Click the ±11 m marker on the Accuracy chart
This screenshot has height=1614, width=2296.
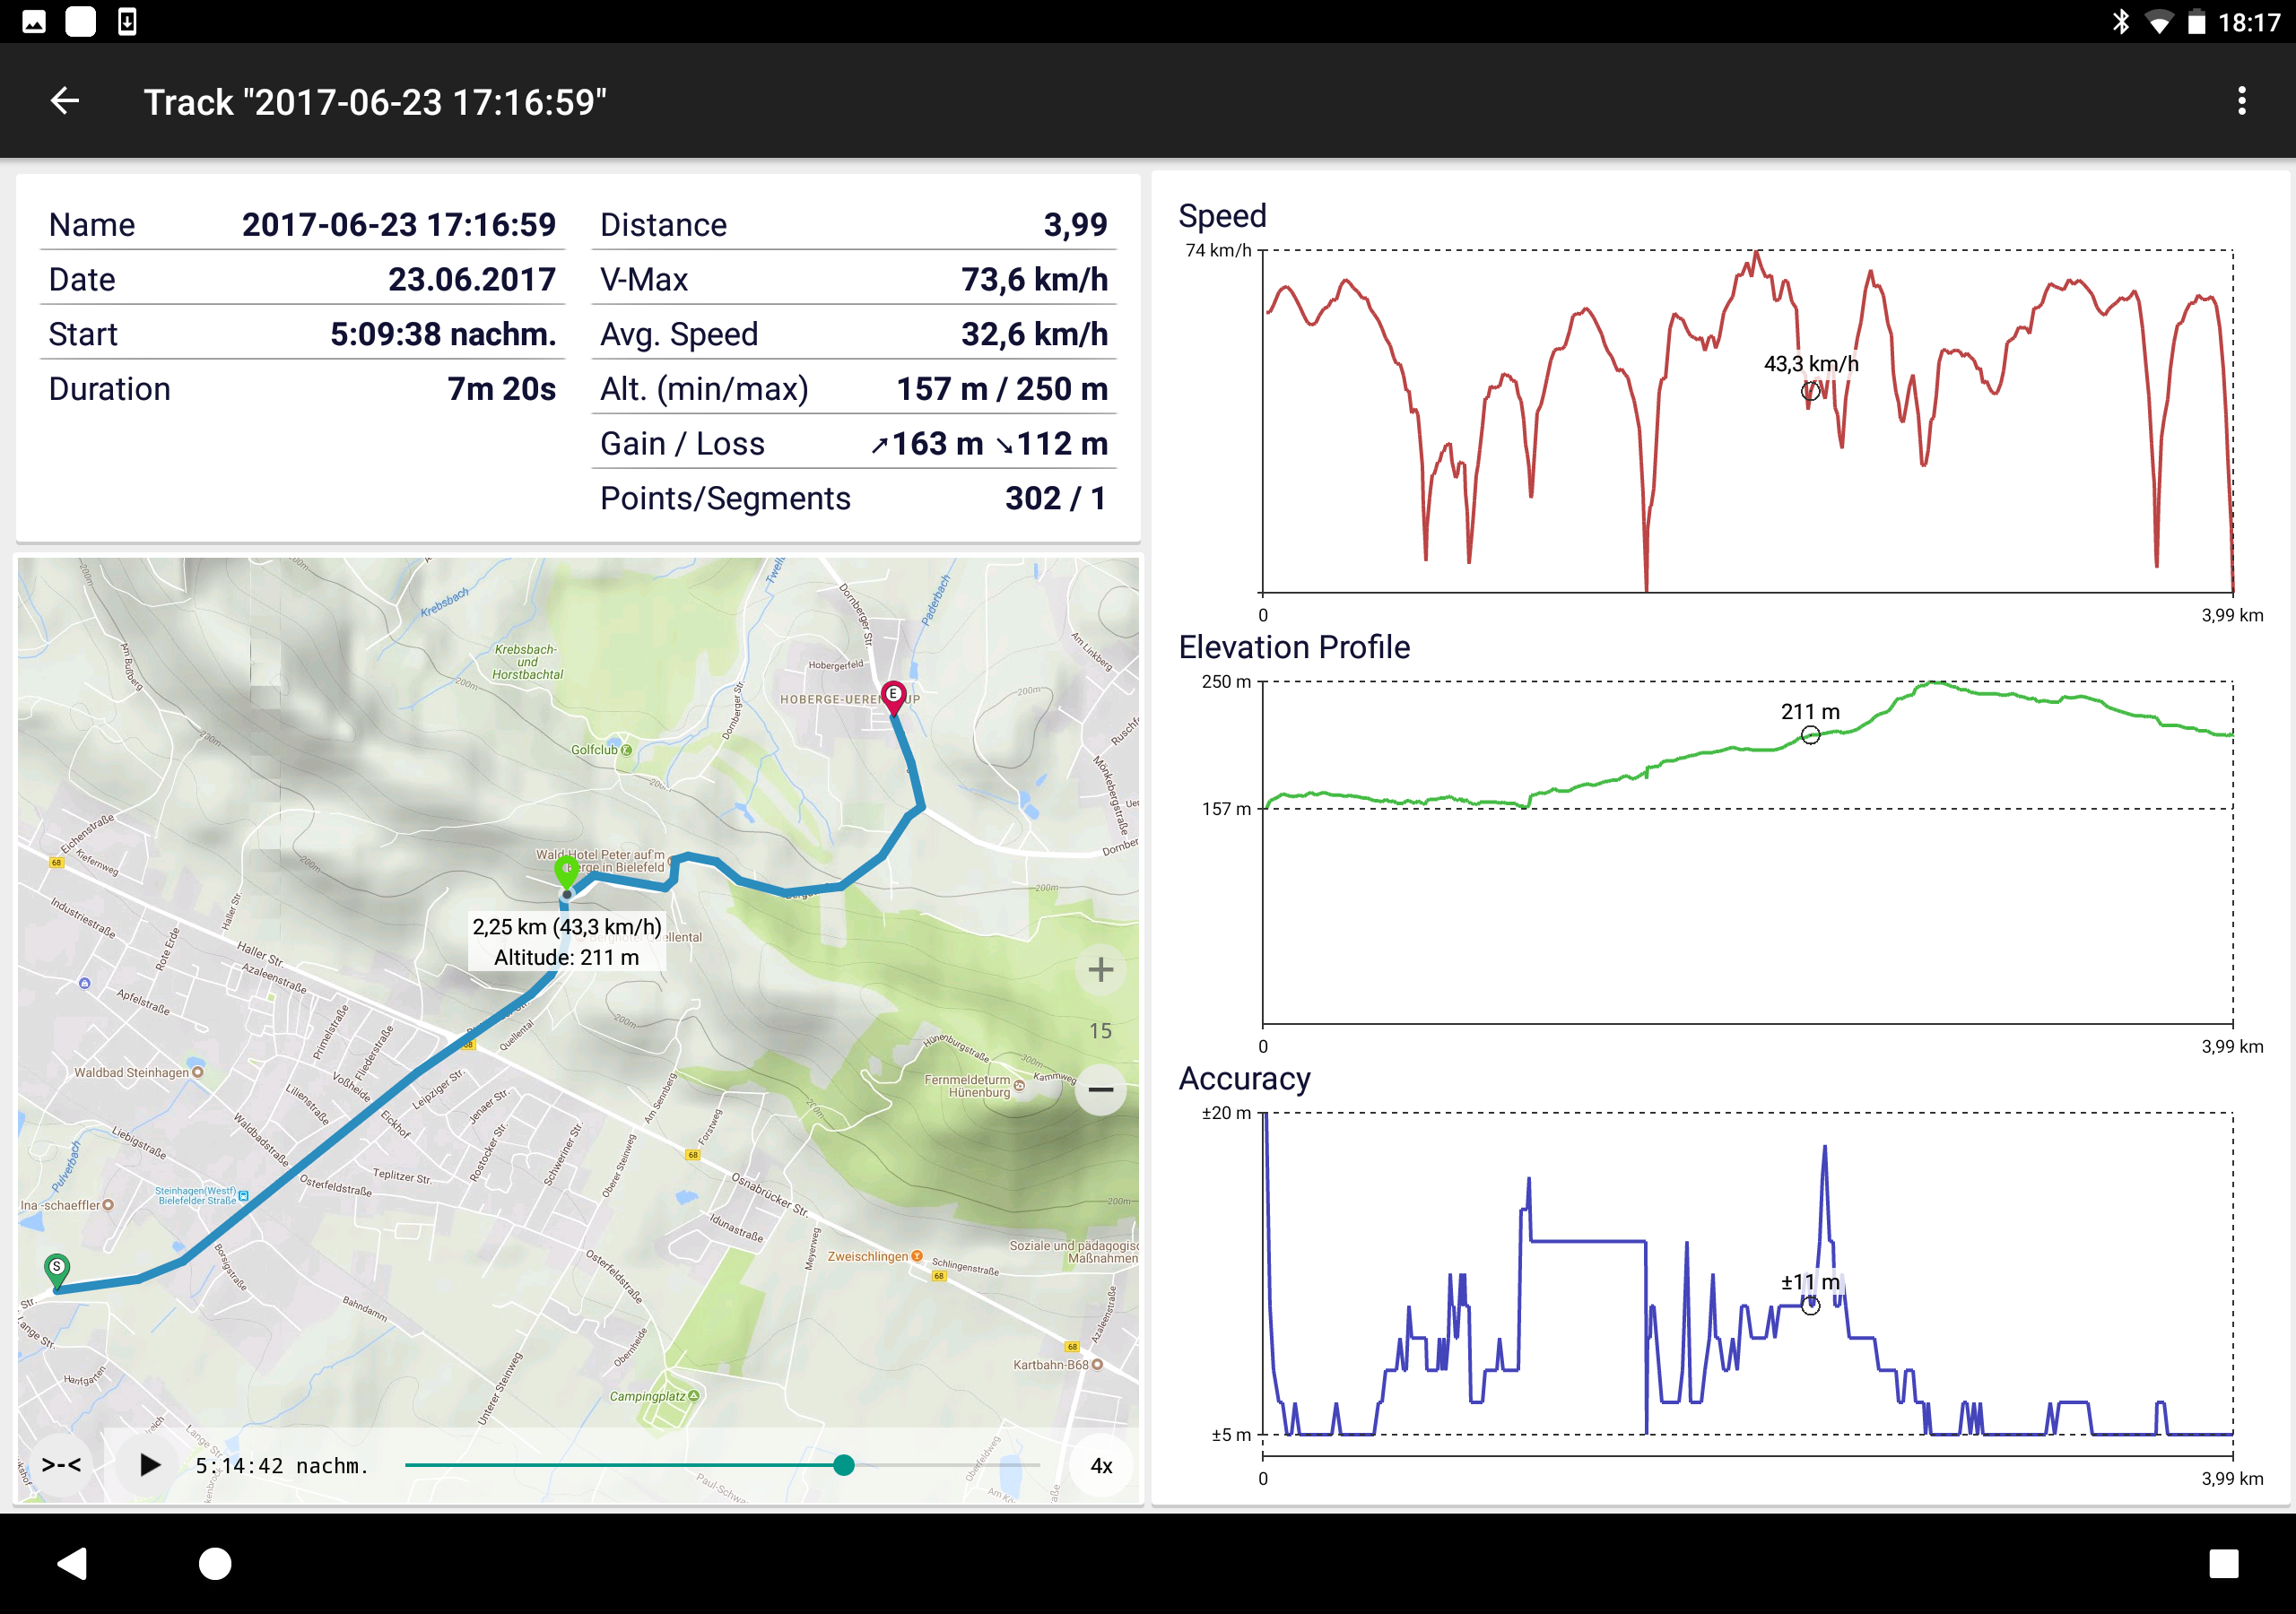1810,1306
